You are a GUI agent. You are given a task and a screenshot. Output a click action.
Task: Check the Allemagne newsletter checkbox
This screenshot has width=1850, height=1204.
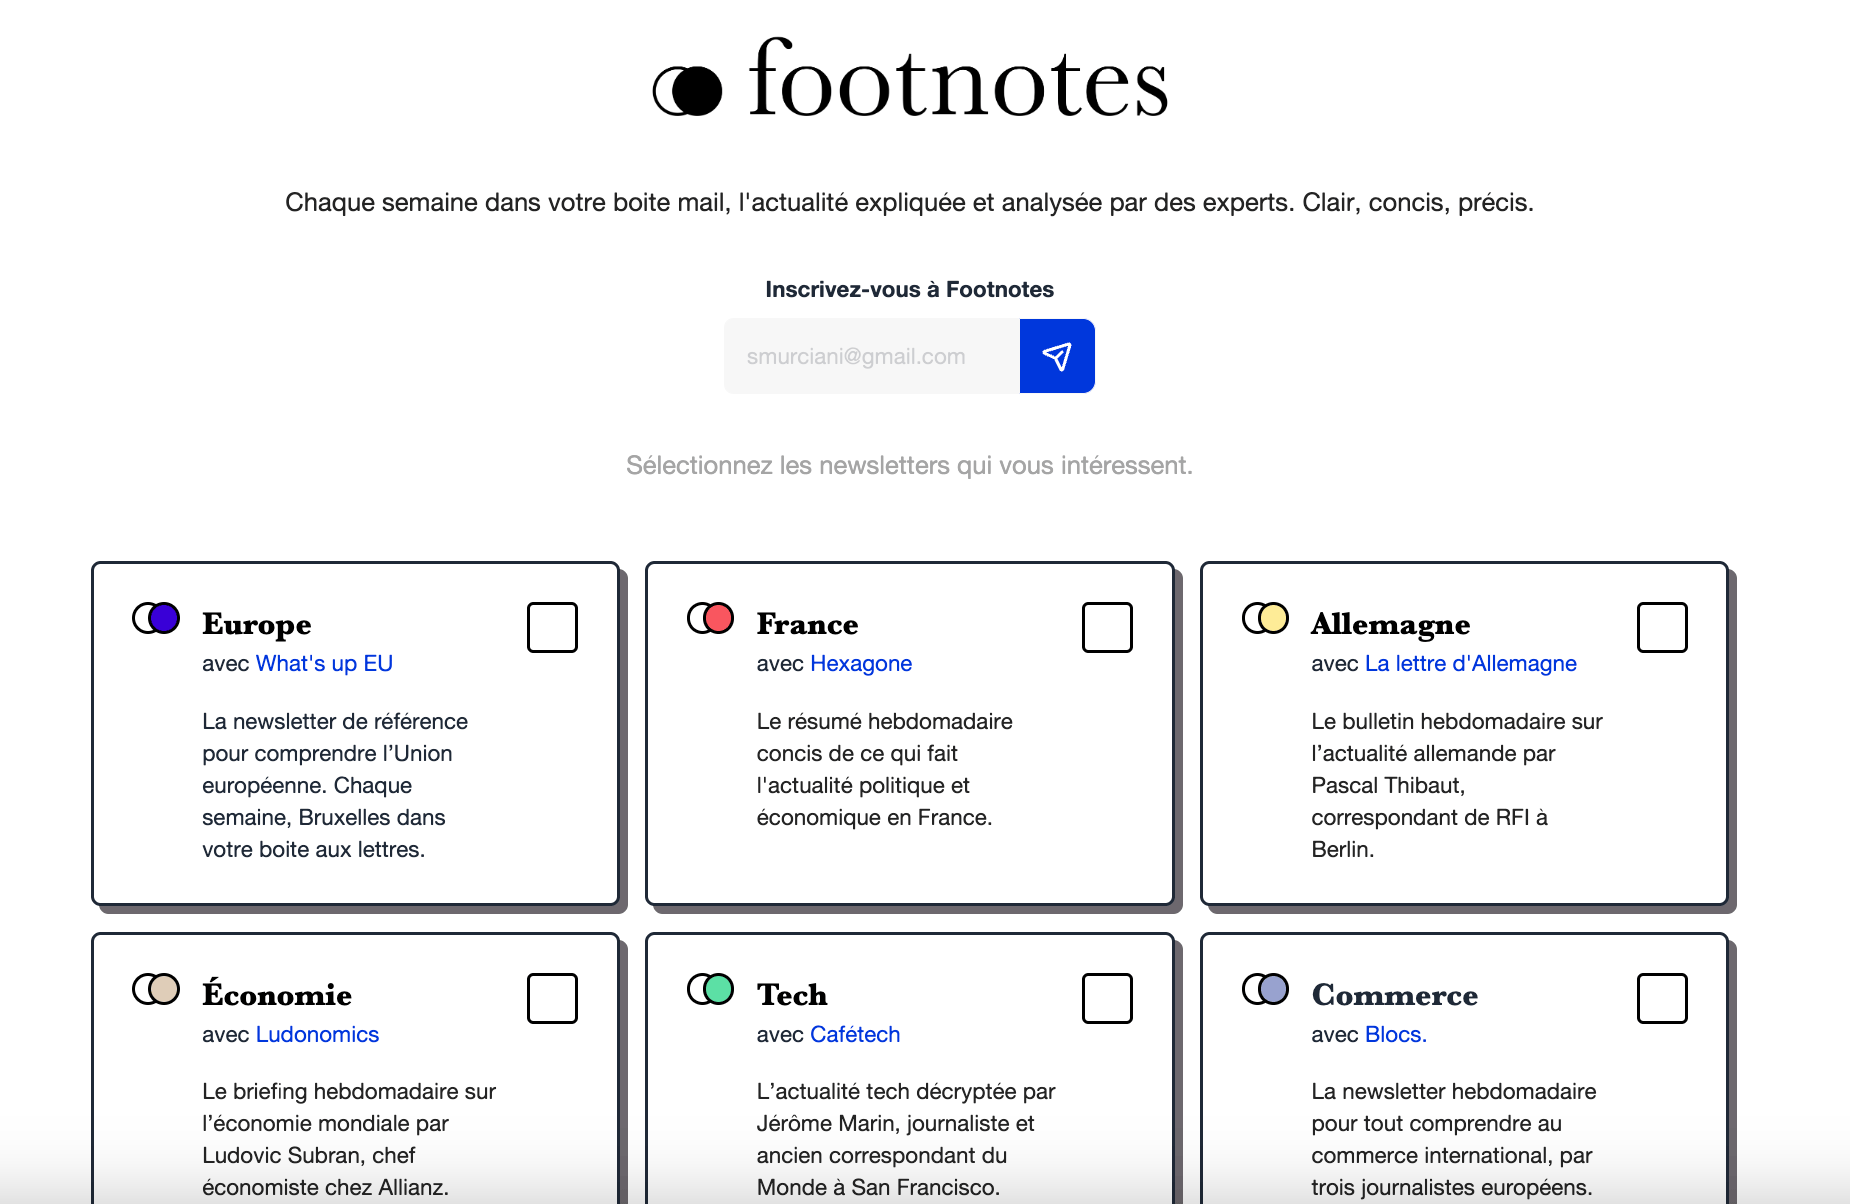click(1662, 627)
